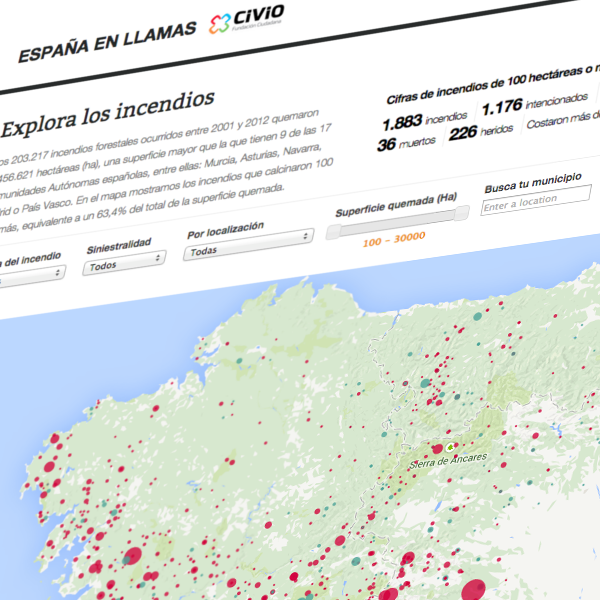Click the Civio logo
This screenshot has height=600, width=600.
[247, 18]
